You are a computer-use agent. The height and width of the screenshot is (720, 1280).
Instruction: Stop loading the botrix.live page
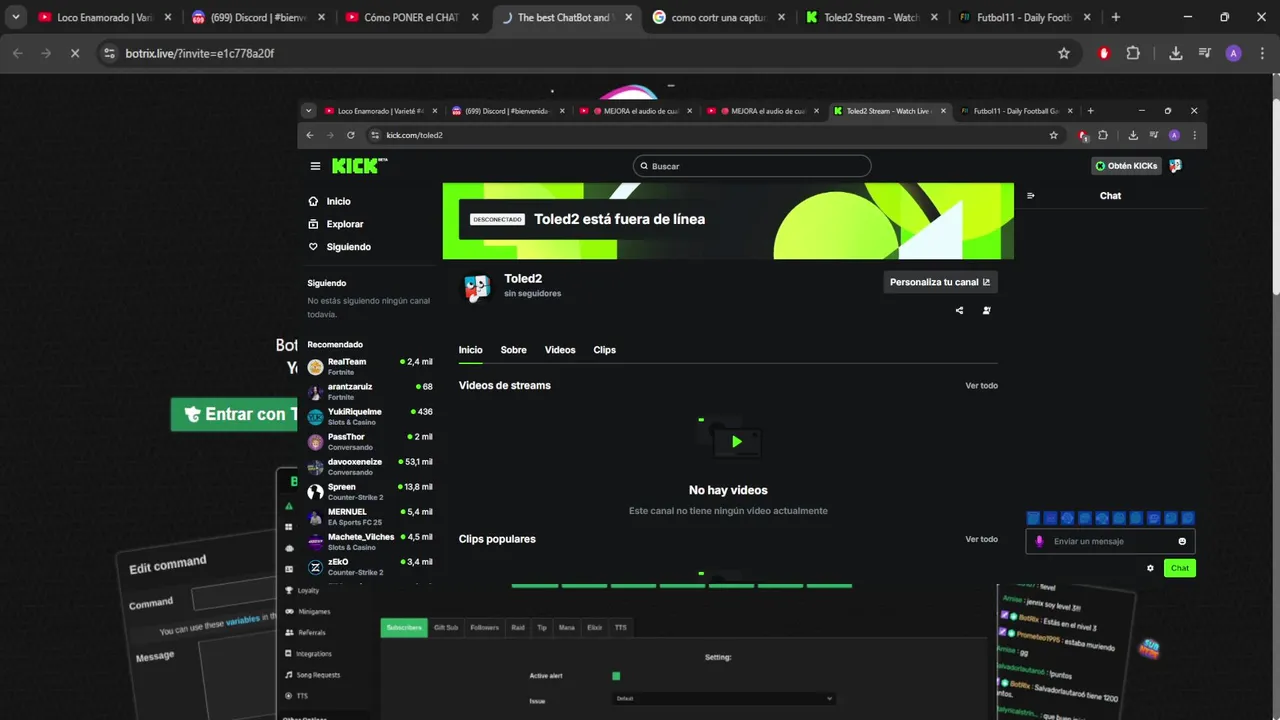(74, 53)
